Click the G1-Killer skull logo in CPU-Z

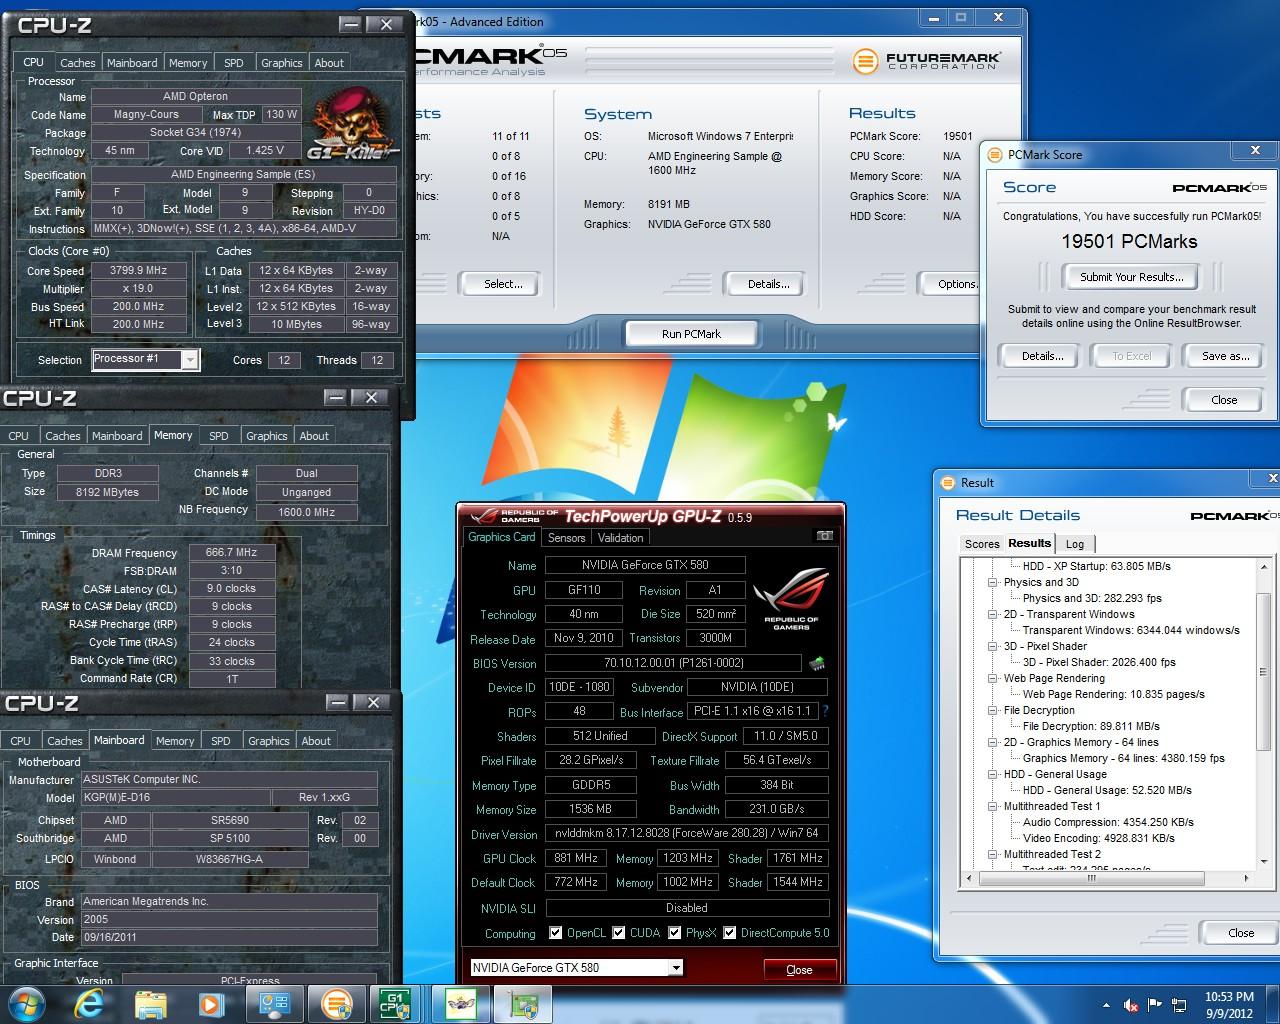point(352,123)
